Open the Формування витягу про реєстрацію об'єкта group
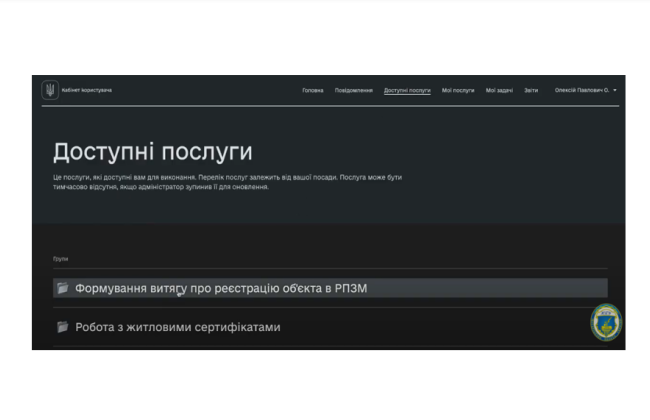Image resolution: width=650 pixels, height=420 pixels. (x=330, y=288)
